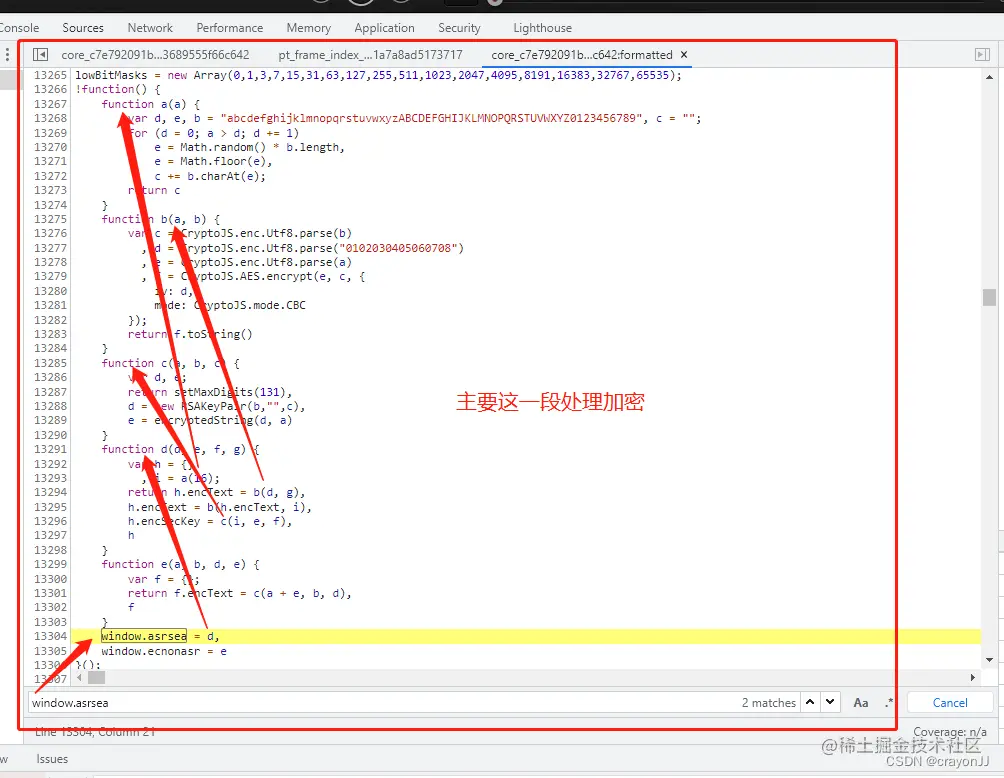Image resolution: width=1004 pixels, height=778 pixels.
Task: Click the highlighted window.asrsea text
Action: click(x=144, y=636)
